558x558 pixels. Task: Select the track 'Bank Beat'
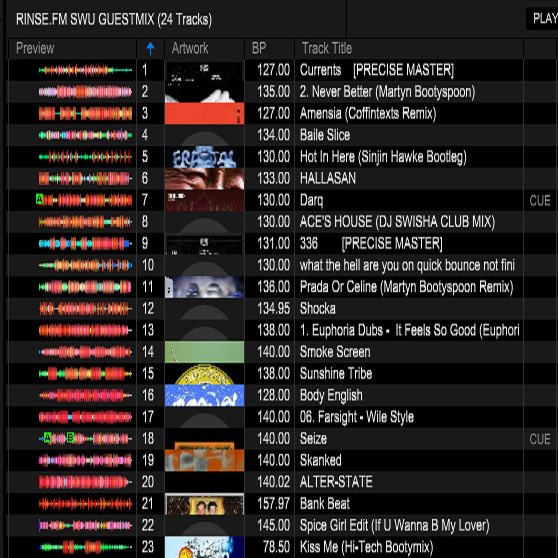[x=325, y=504]
